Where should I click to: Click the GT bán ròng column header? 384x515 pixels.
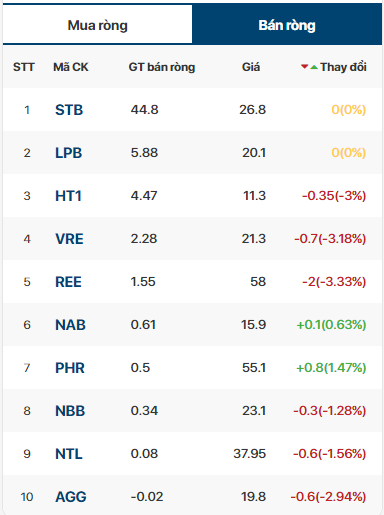tap(162, 67)
